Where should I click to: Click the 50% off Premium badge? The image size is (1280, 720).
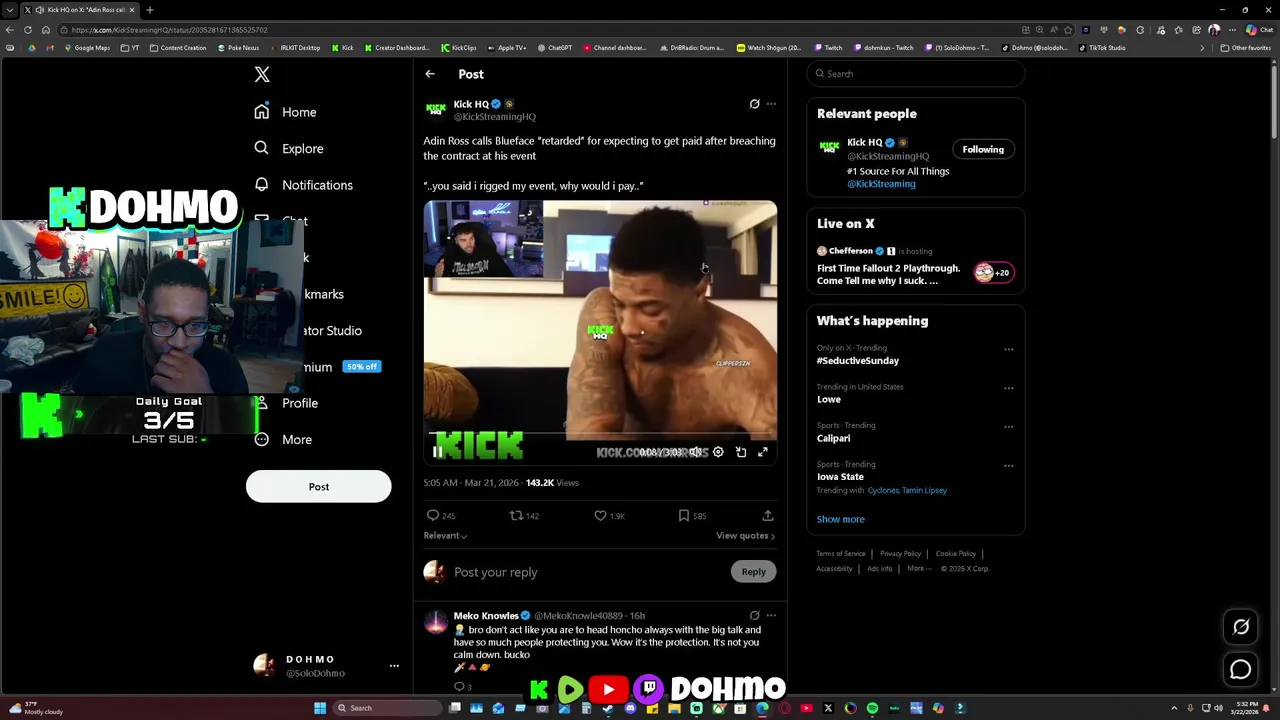click(x=361, y=367)
